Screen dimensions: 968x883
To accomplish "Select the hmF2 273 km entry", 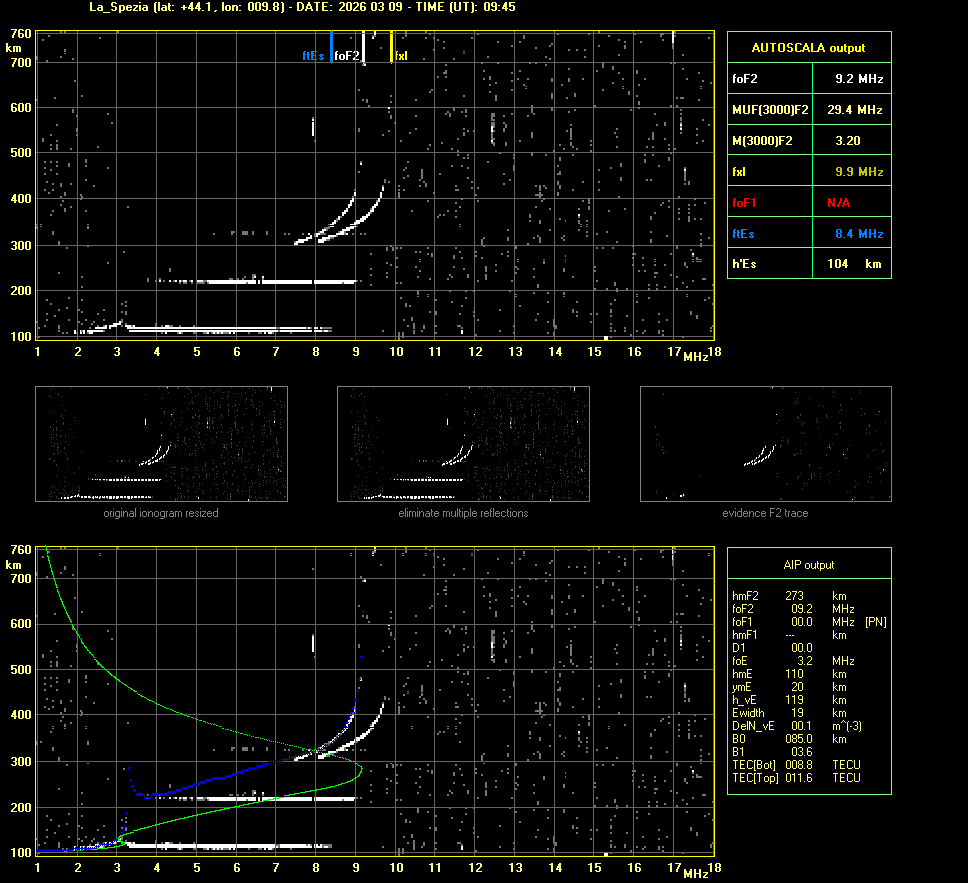I will click(x=790, y=595).
